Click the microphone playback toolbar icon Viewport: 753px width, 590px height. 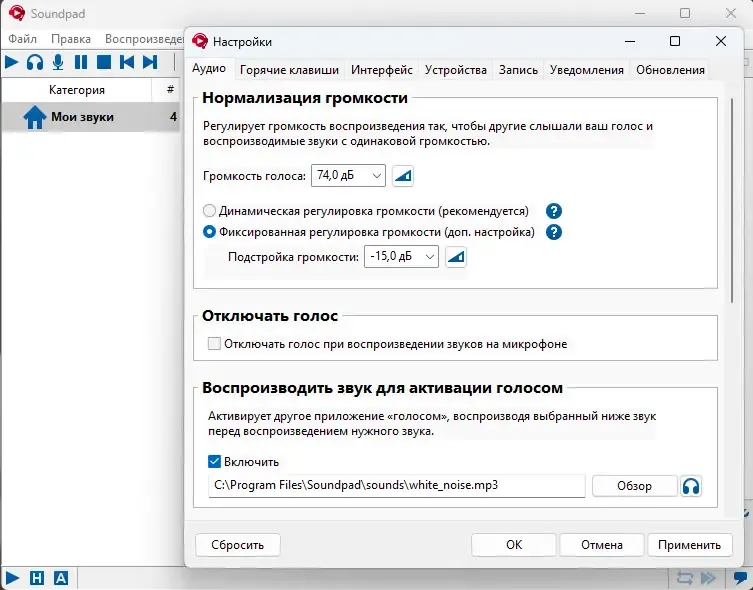pyautogui.click(x=58, y=62)
